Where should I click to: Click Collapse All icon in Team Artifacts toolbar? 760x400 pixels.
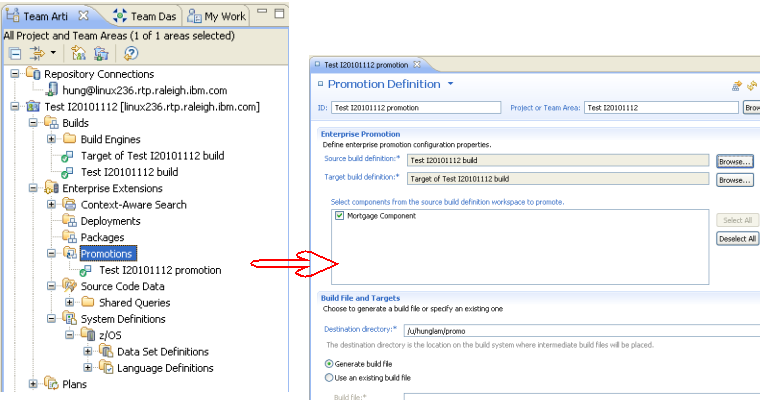tap(15, 53)
